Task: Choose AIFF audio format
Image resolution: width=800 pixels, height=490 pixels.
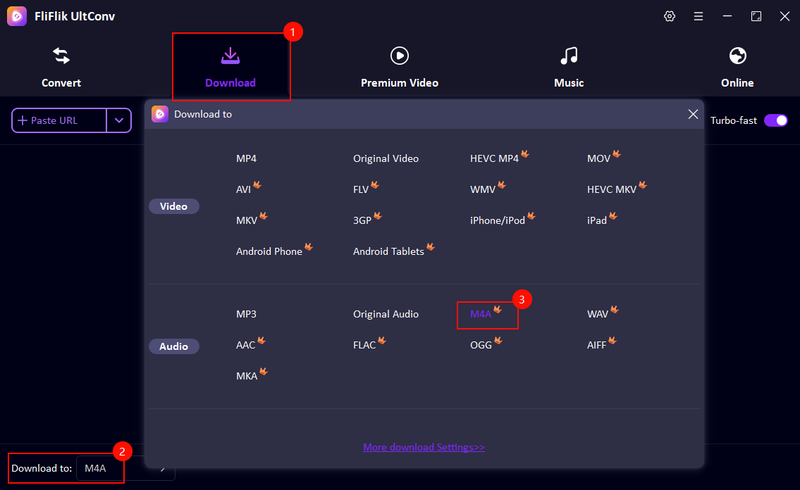Action: (596, 346)
